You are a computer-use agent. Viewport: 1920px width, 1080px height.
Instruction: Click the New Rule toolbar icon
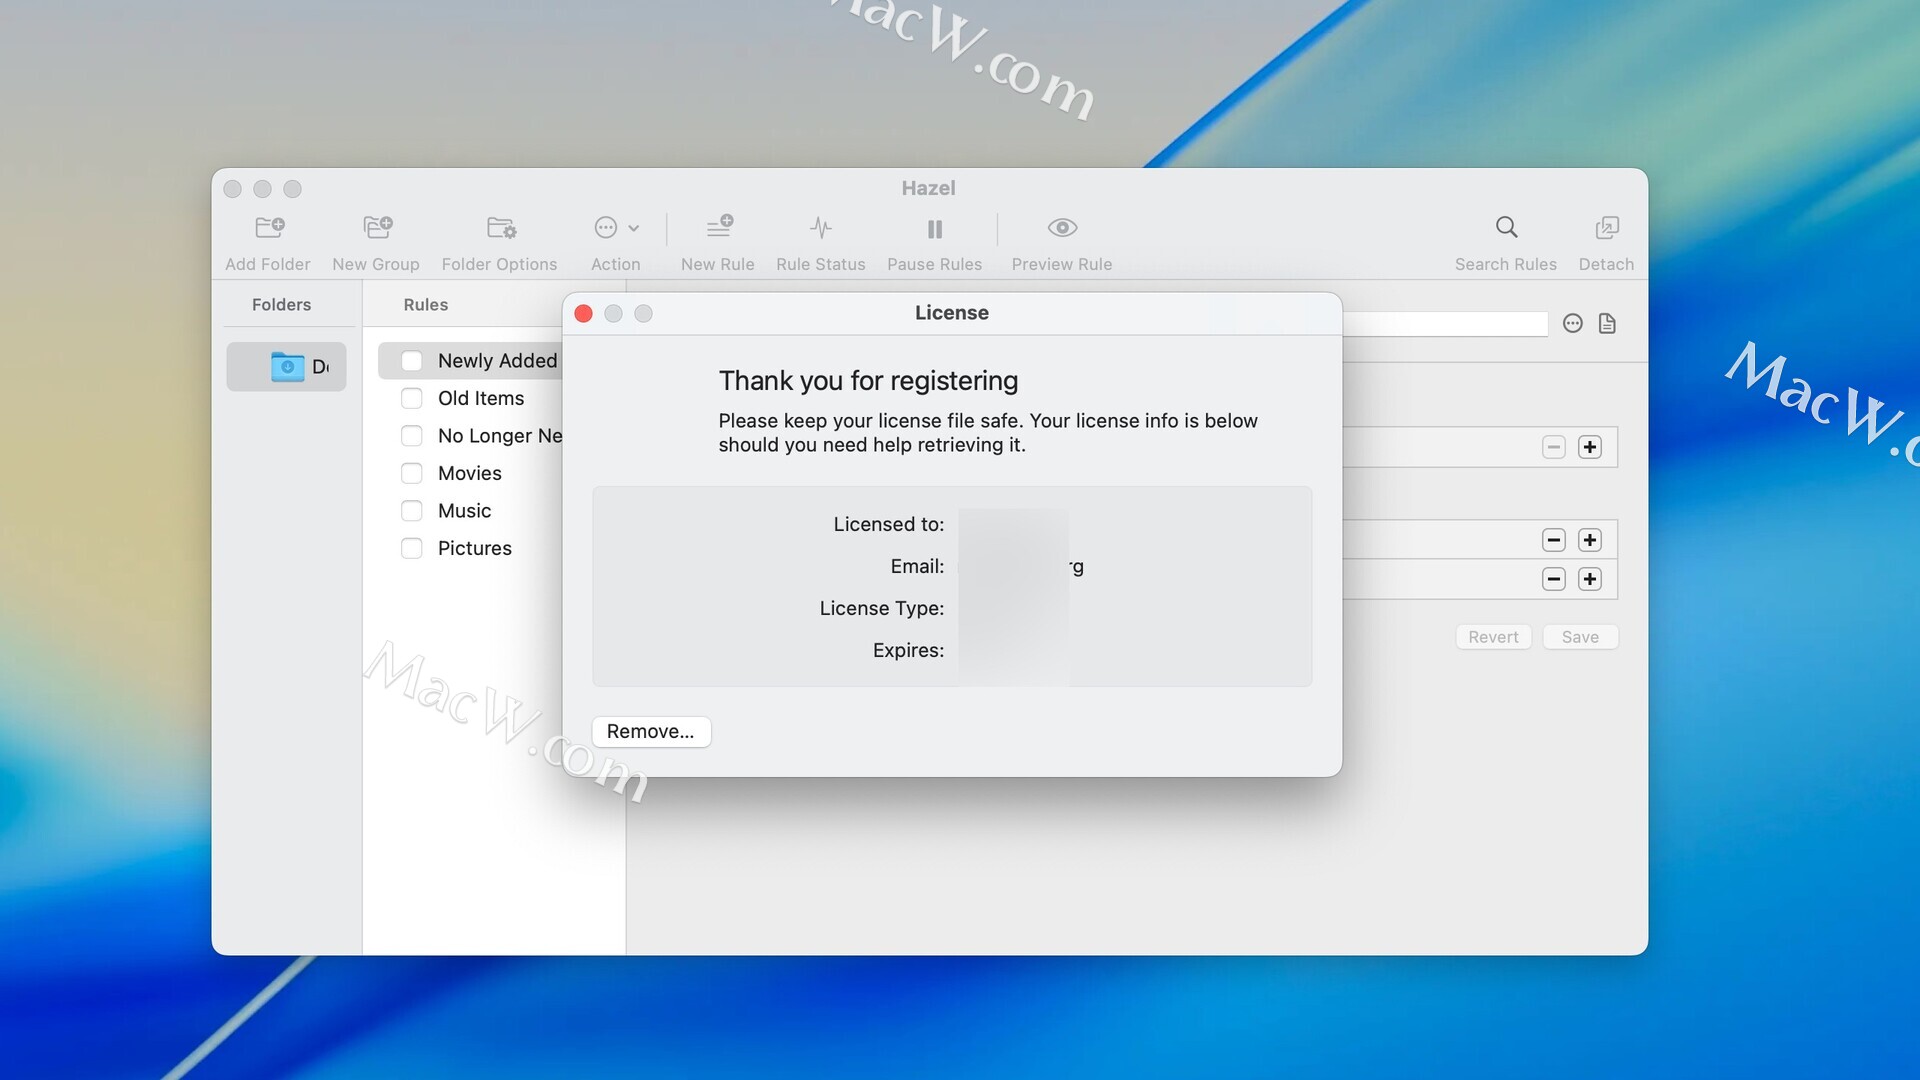pyautogui.click(x=719, y=228)
